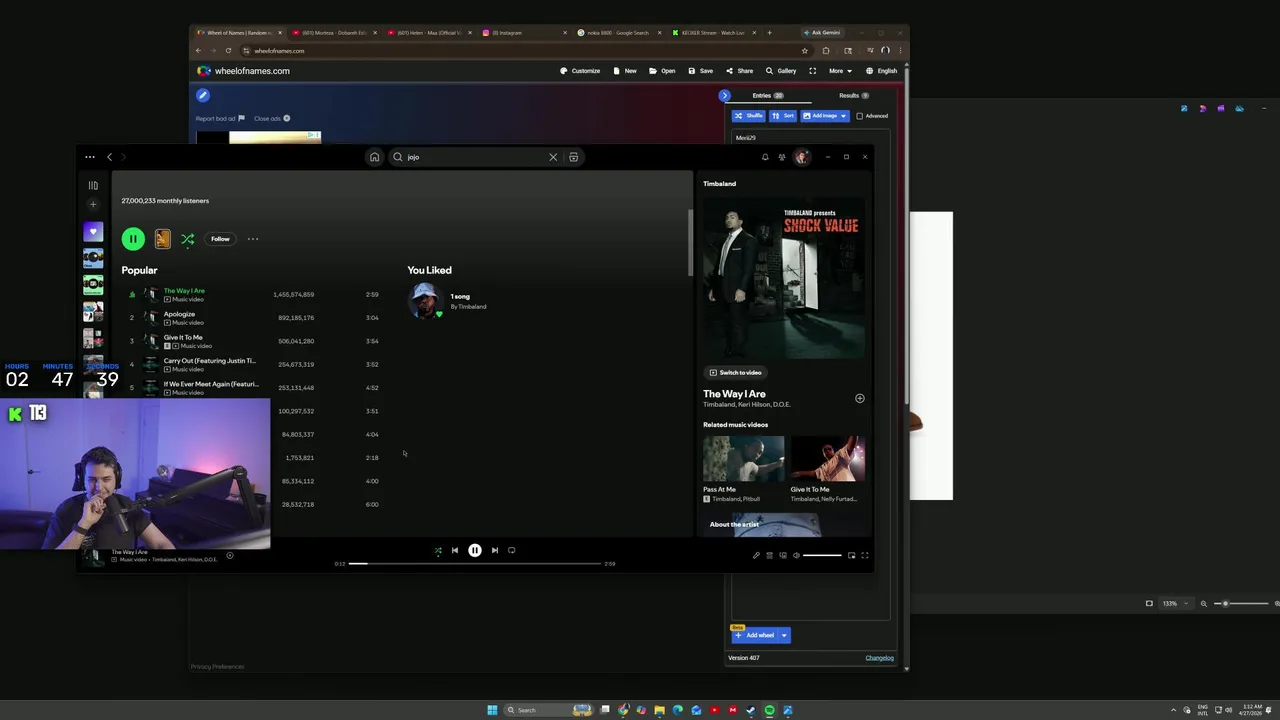Switch to Wheel of Names browser tab

click(240, 33)
